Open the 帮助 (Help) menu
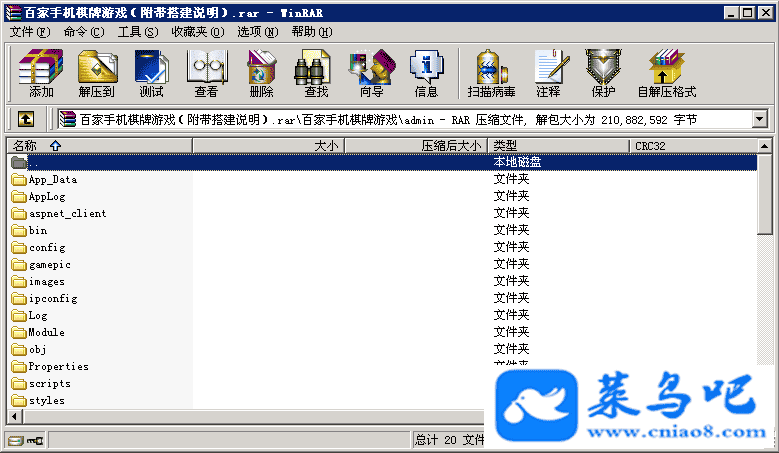This screenshot has height=453, width=779. (x=312, y=32)
